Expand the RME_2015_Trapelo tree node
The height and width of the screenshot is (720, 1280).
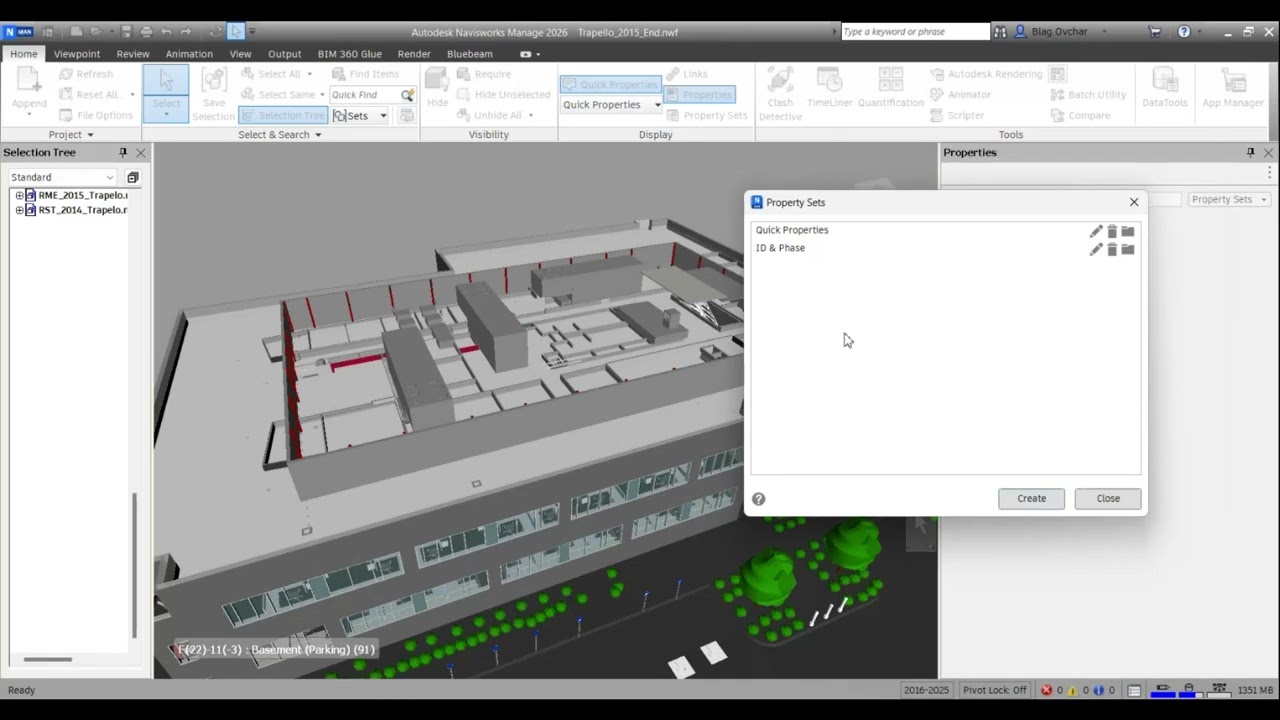(x=19, y=196)
